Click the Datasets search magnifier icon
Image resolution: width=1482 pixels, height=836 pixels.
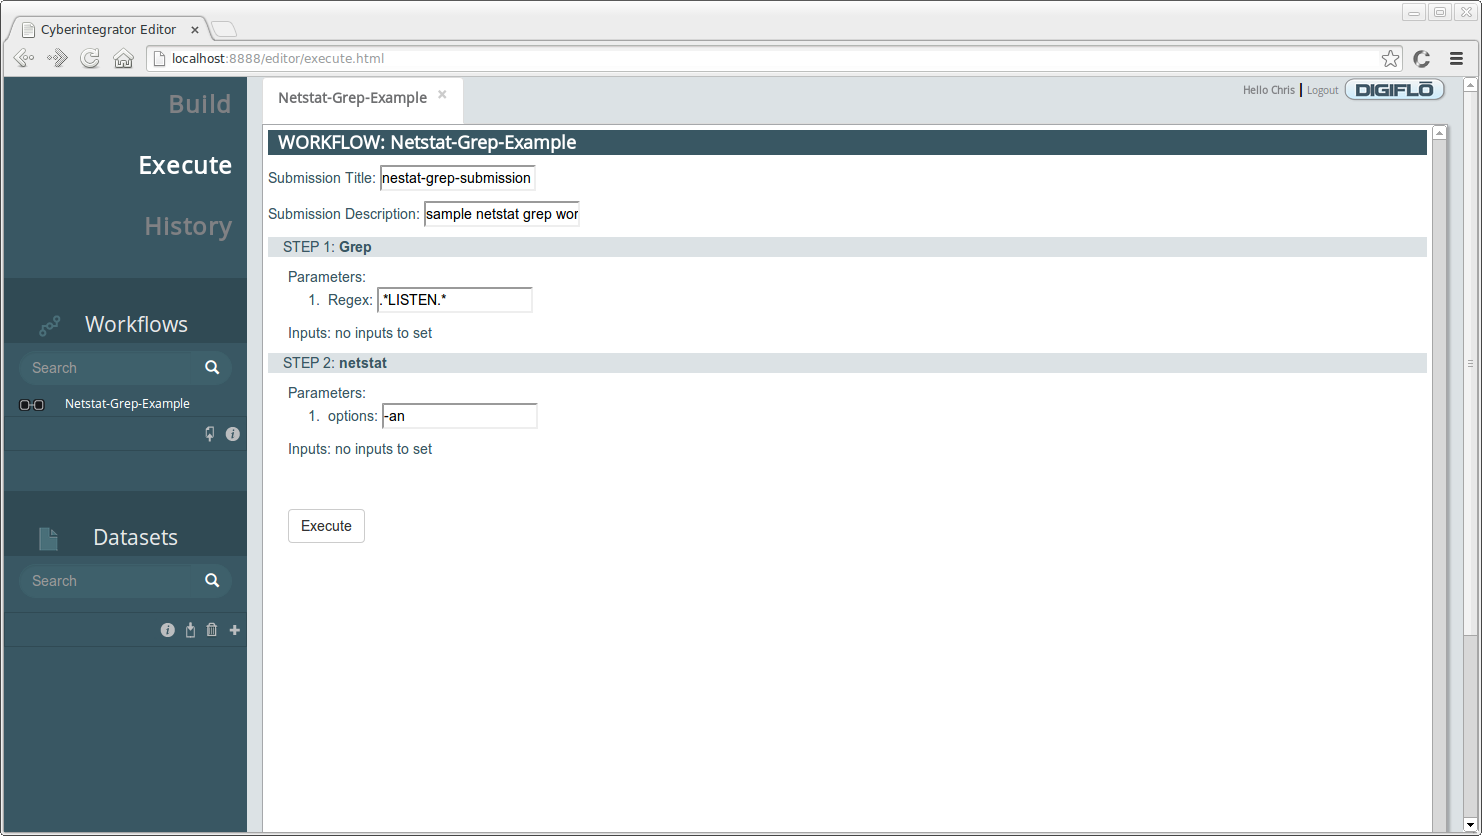pos(212,581)
